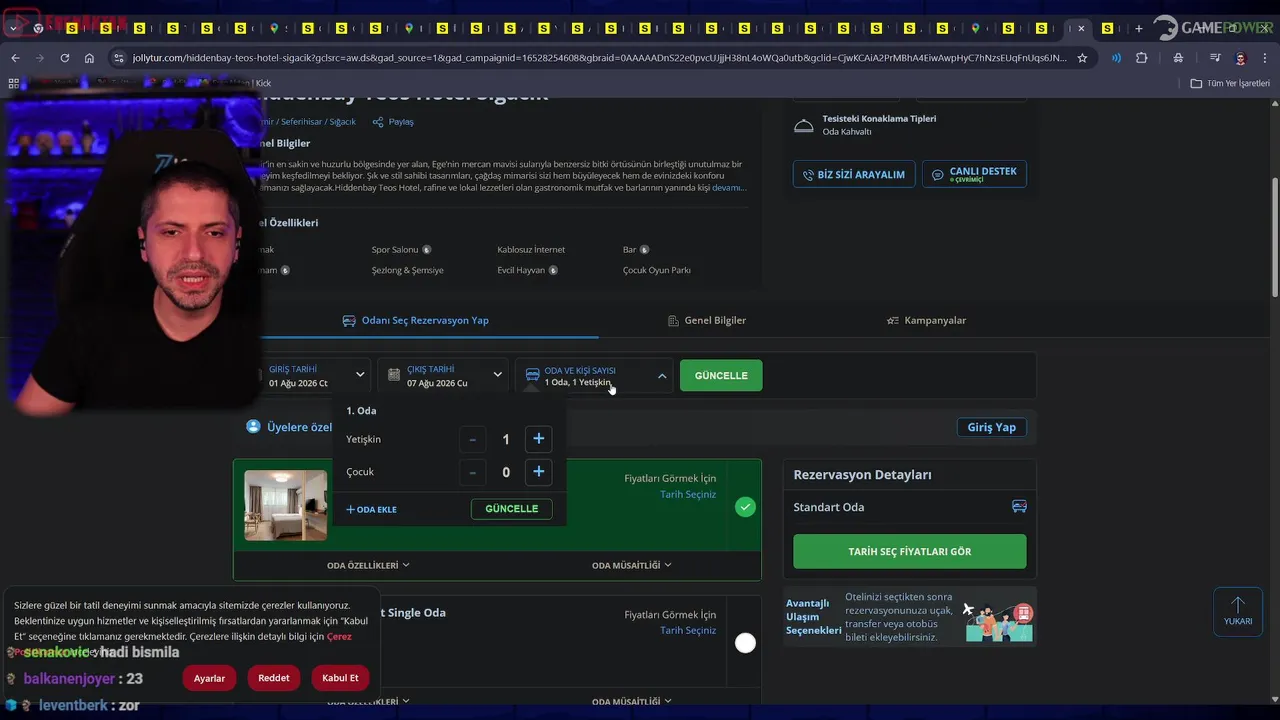Open the Çıkış Tarihi date dropdown
Viewport: 1280px width, 720px height.
coord(444,376)
